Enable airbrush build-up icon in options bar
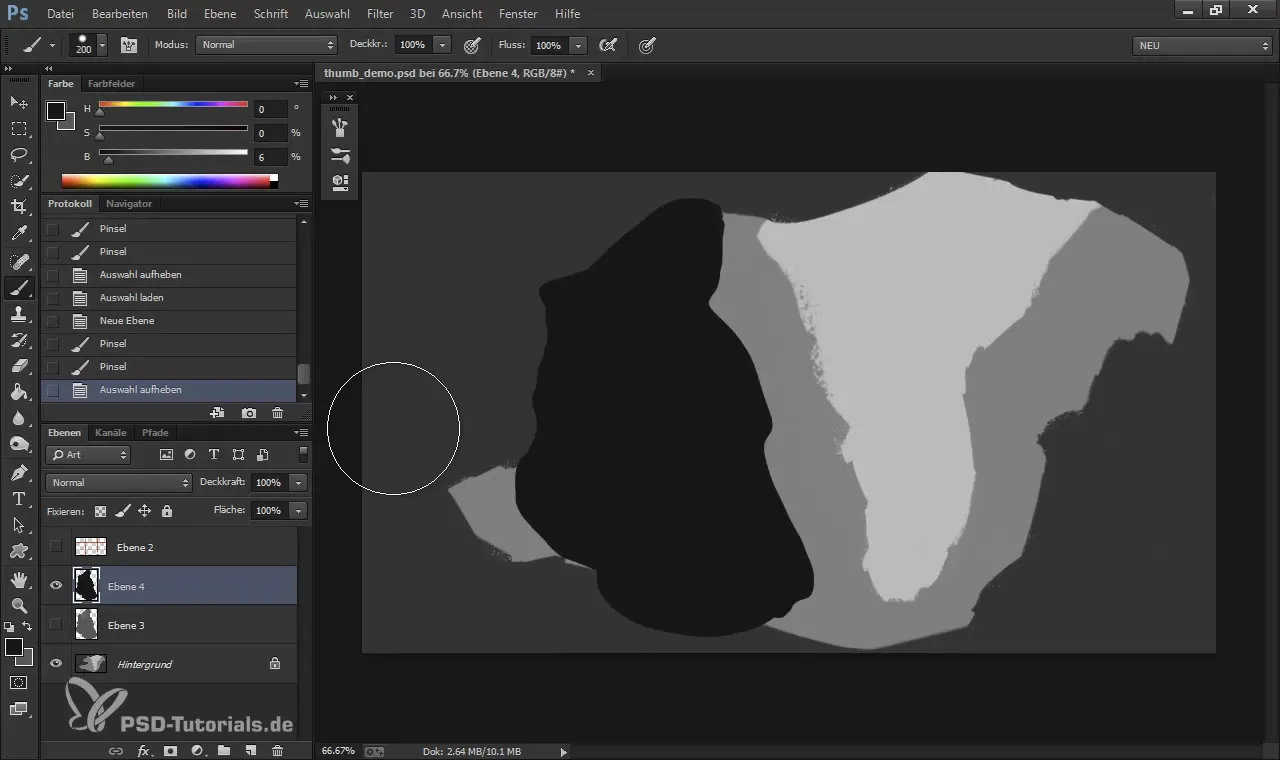Image resolution: width=1280 pixels, height=760 pixels. coord(607,45)
